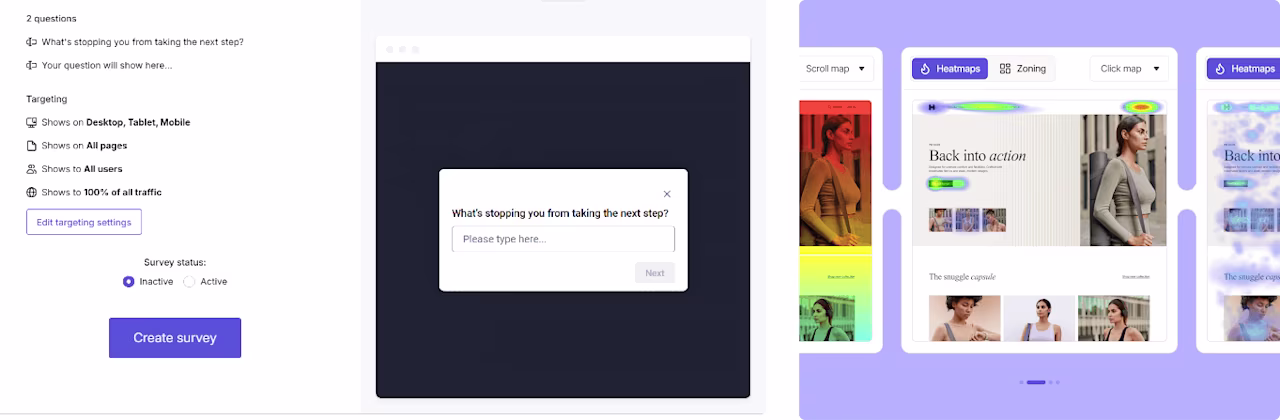Open the Scroll map dropdown
Viewport: 1280px width, 420px height.
click(837, 69)
